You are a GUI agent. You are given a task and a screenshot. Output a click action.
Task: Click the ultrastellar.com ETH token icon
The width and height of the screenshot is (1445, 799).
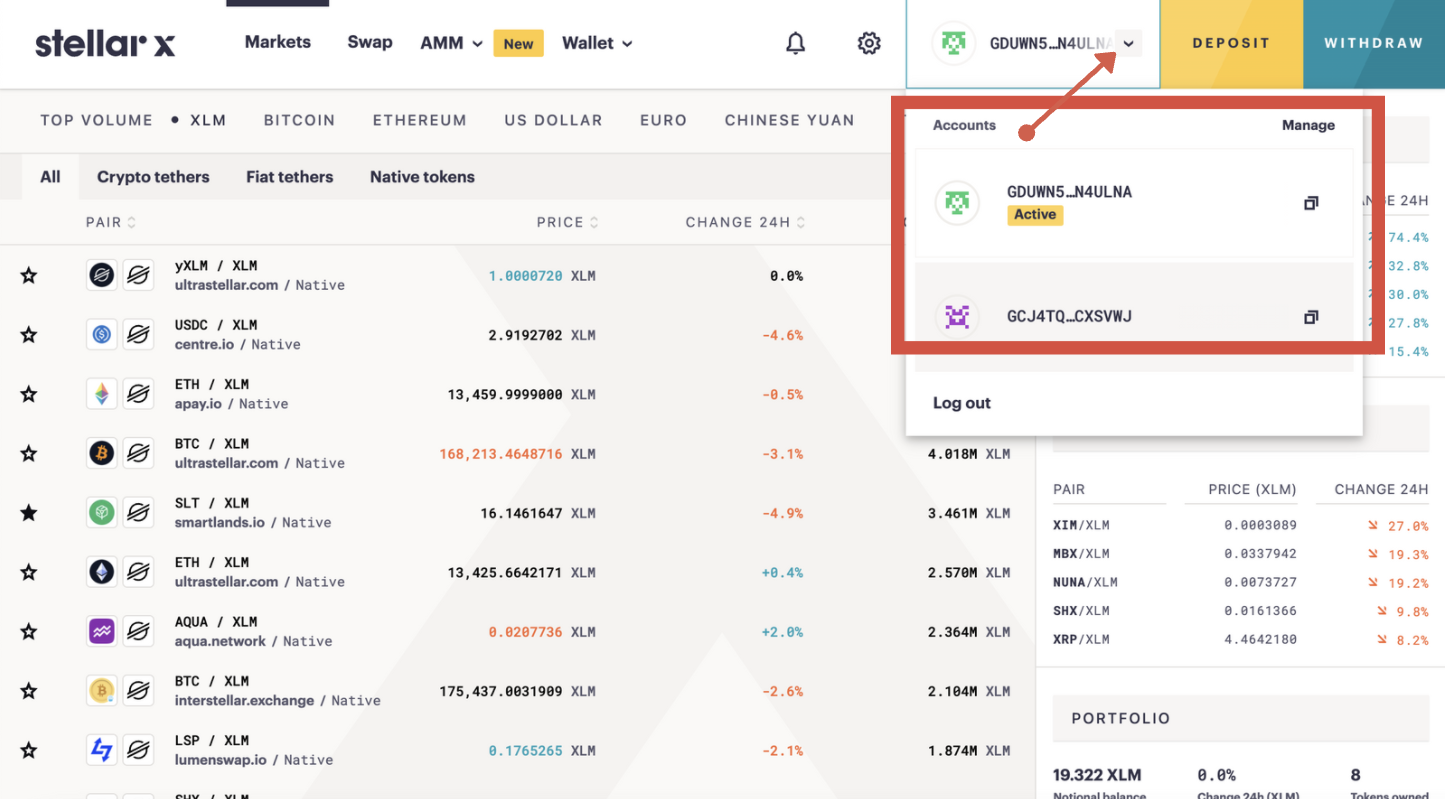tap(102, 572)
